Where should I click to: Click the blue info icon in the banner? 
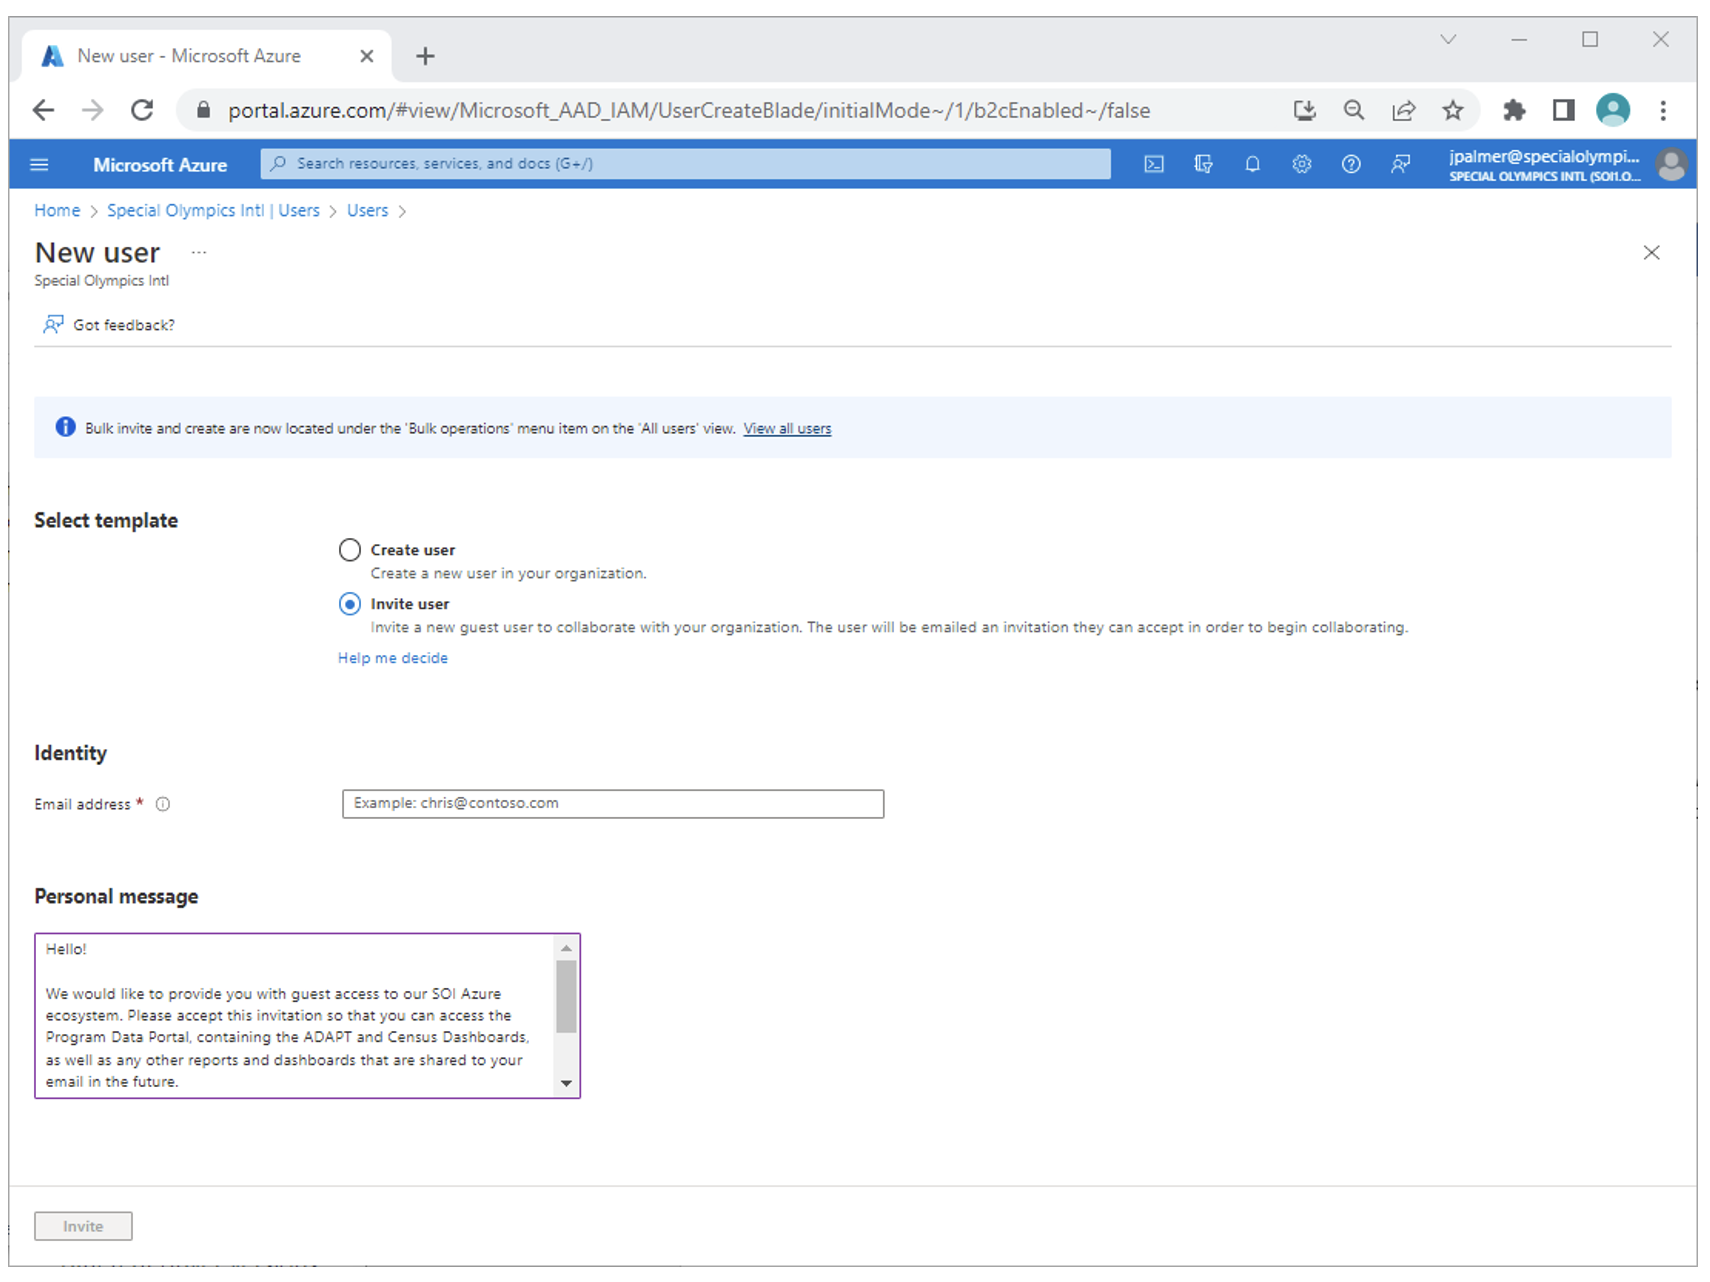point(65,428)
